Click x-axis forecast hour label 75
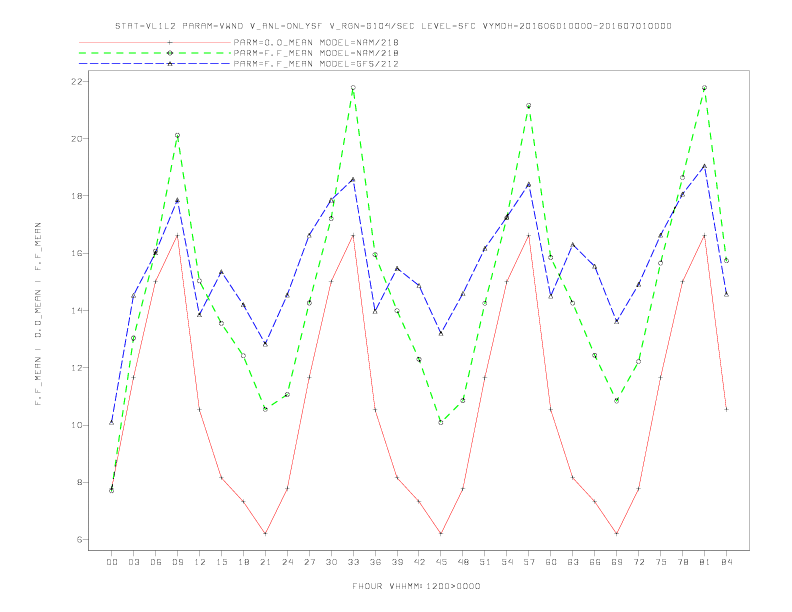 [661, 562]
